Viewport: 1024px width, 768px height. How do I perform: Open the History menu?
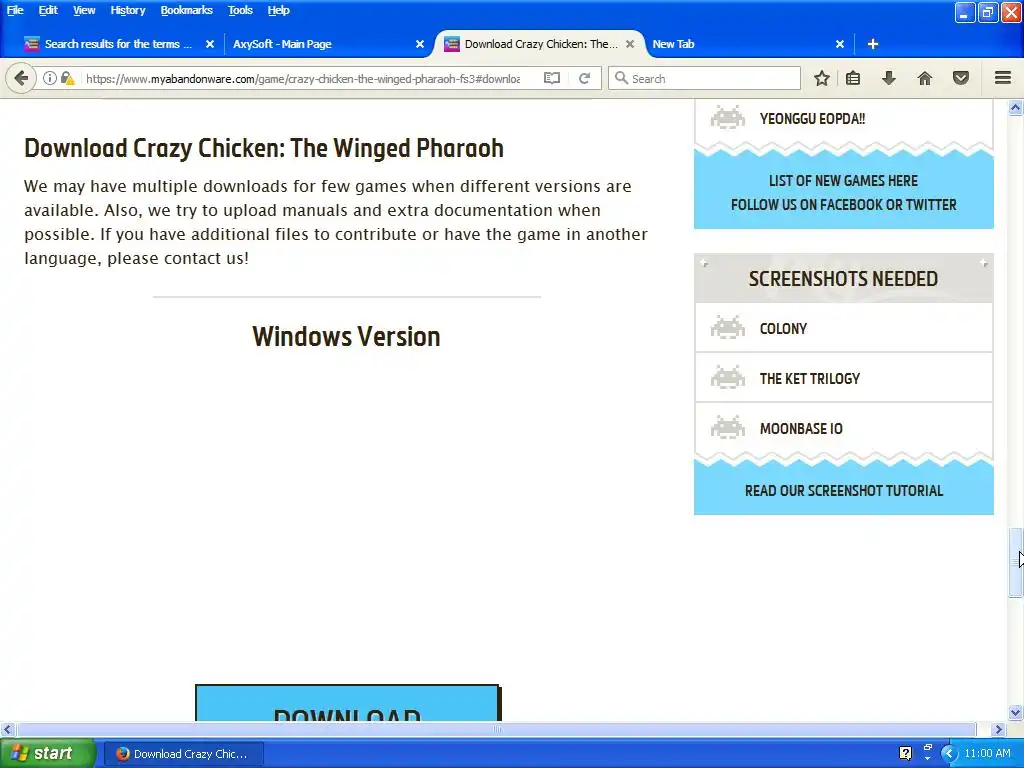tap(127, 10)
